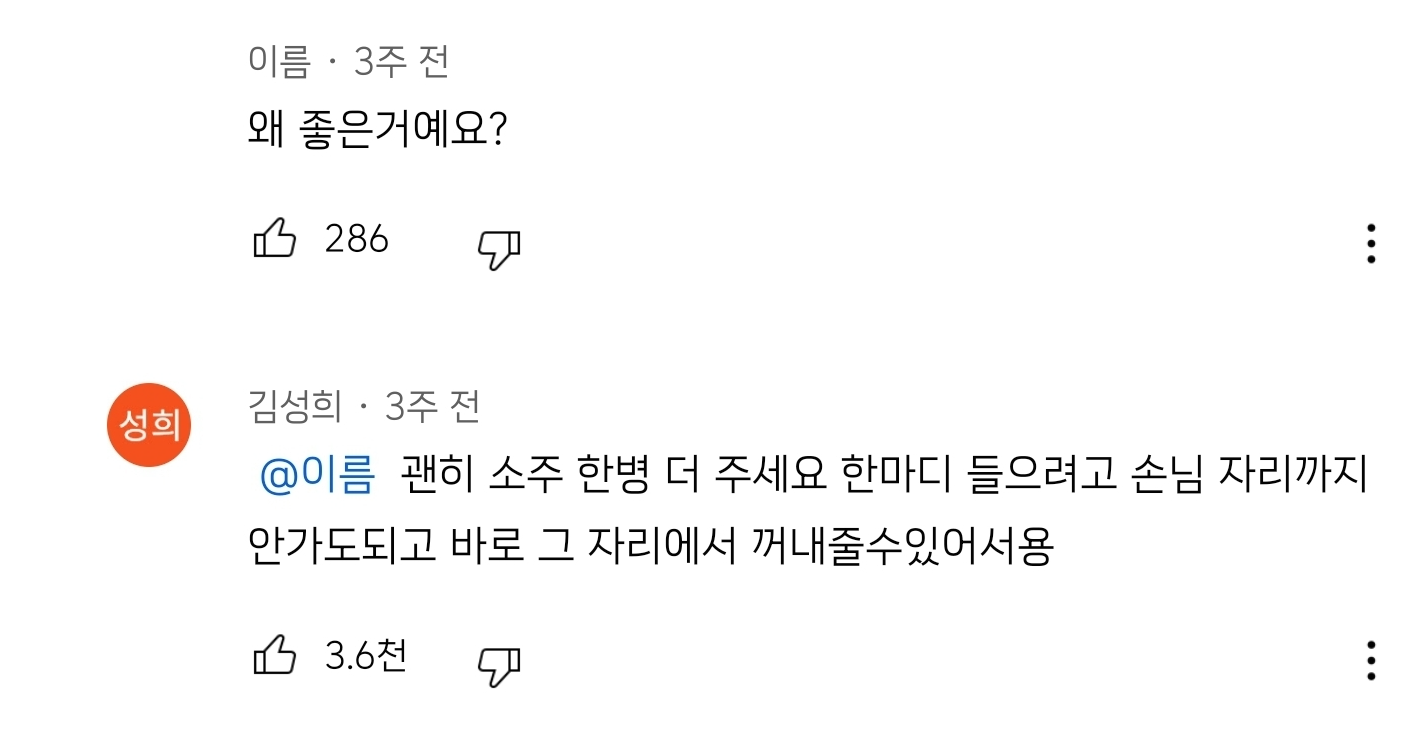Image resolution: width=1418 pixels, height=735 pixels.
Task: Visit 김성희's channel via username
Action: [x=295, y=406]
